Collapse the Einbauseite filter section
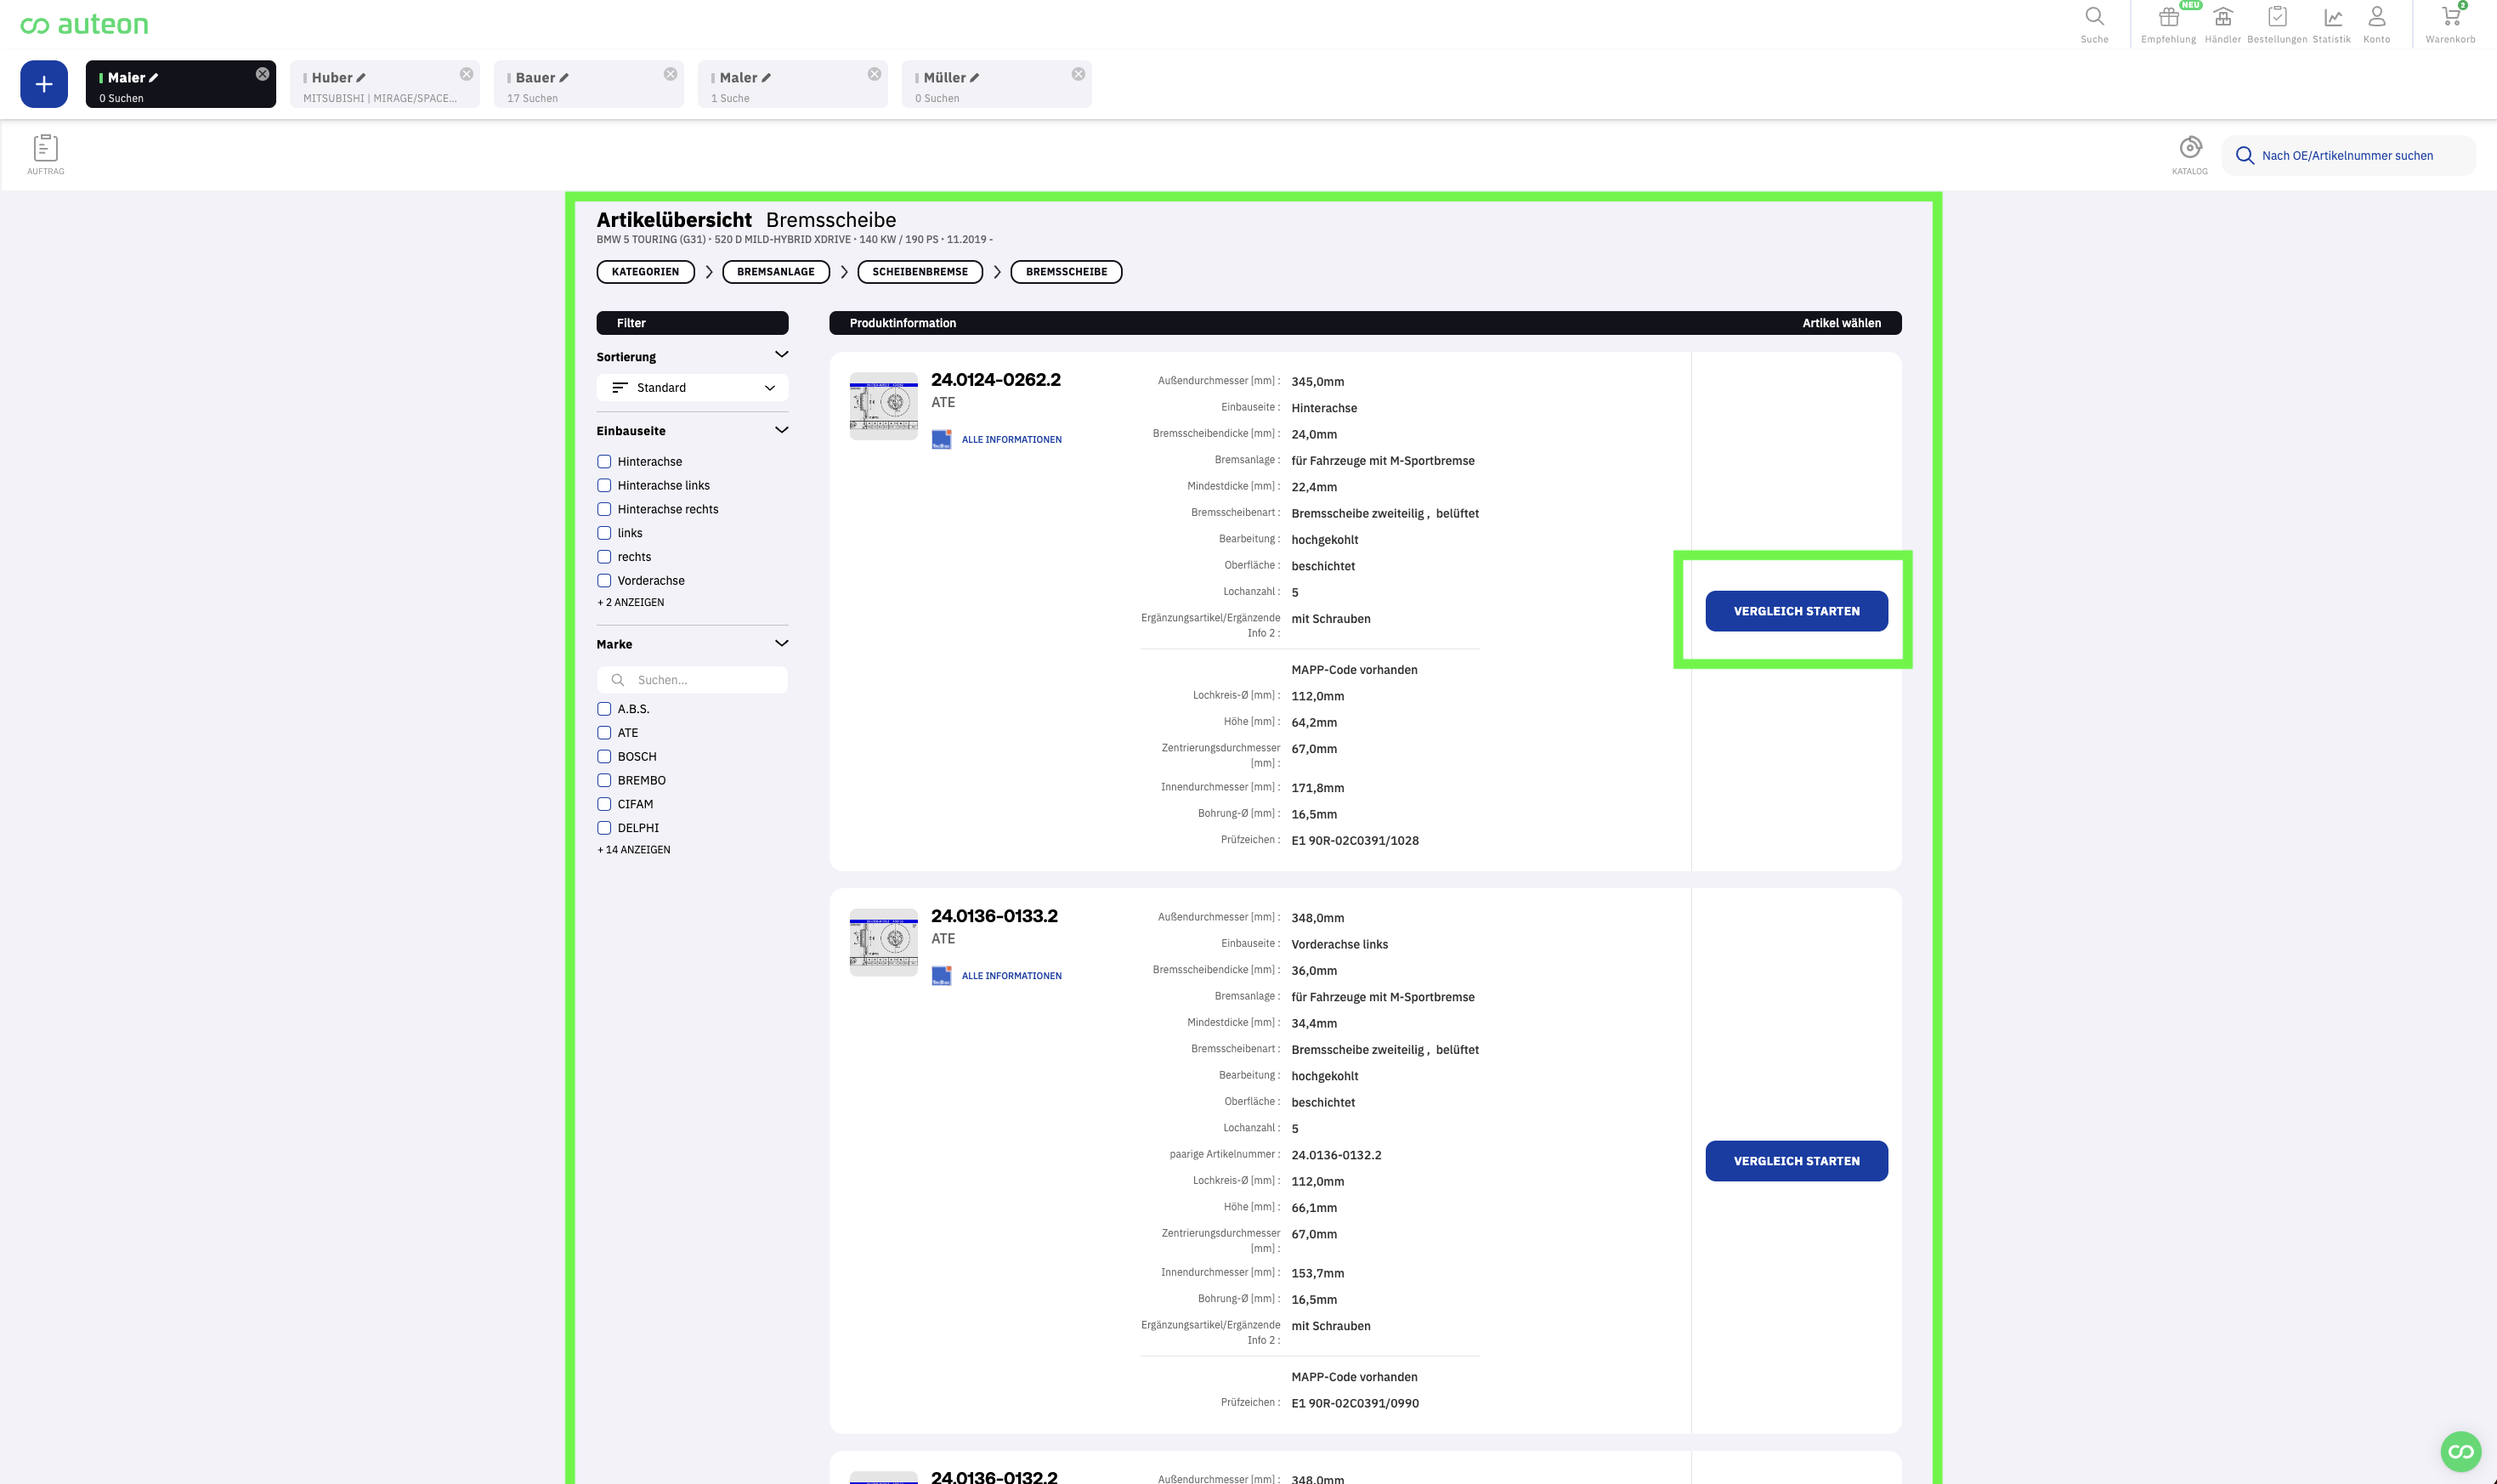 tap(781, 431)
